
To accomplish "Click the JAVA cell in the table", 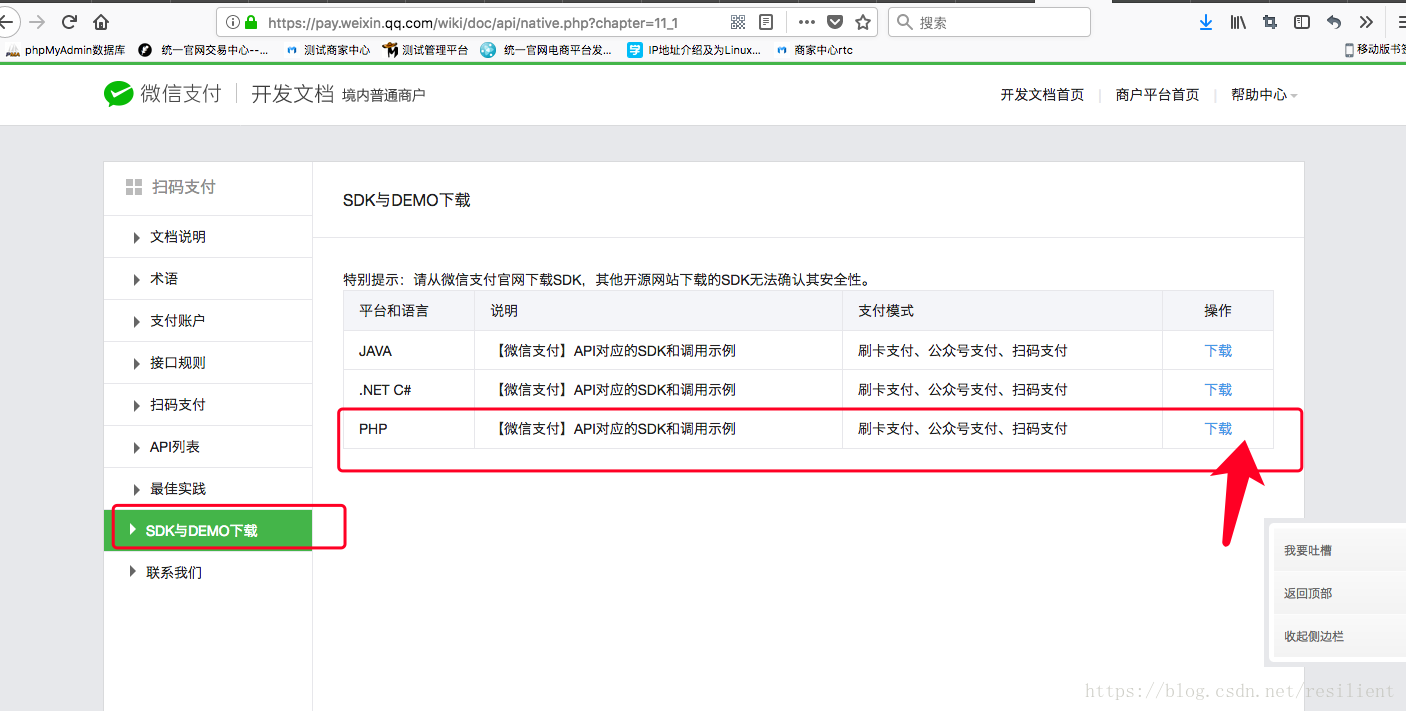I will pyautogui.click(x=409, y=351).
